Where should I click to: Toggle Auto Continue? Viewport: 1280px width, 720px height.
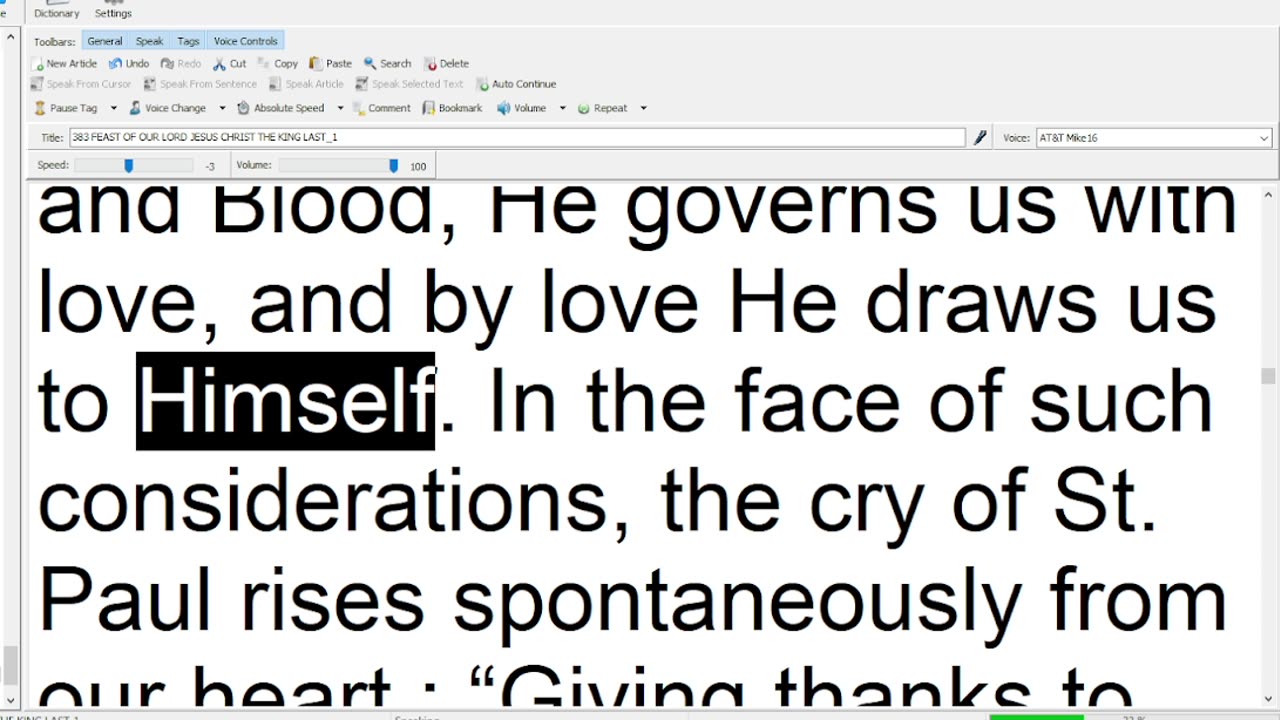pos(516,84)
